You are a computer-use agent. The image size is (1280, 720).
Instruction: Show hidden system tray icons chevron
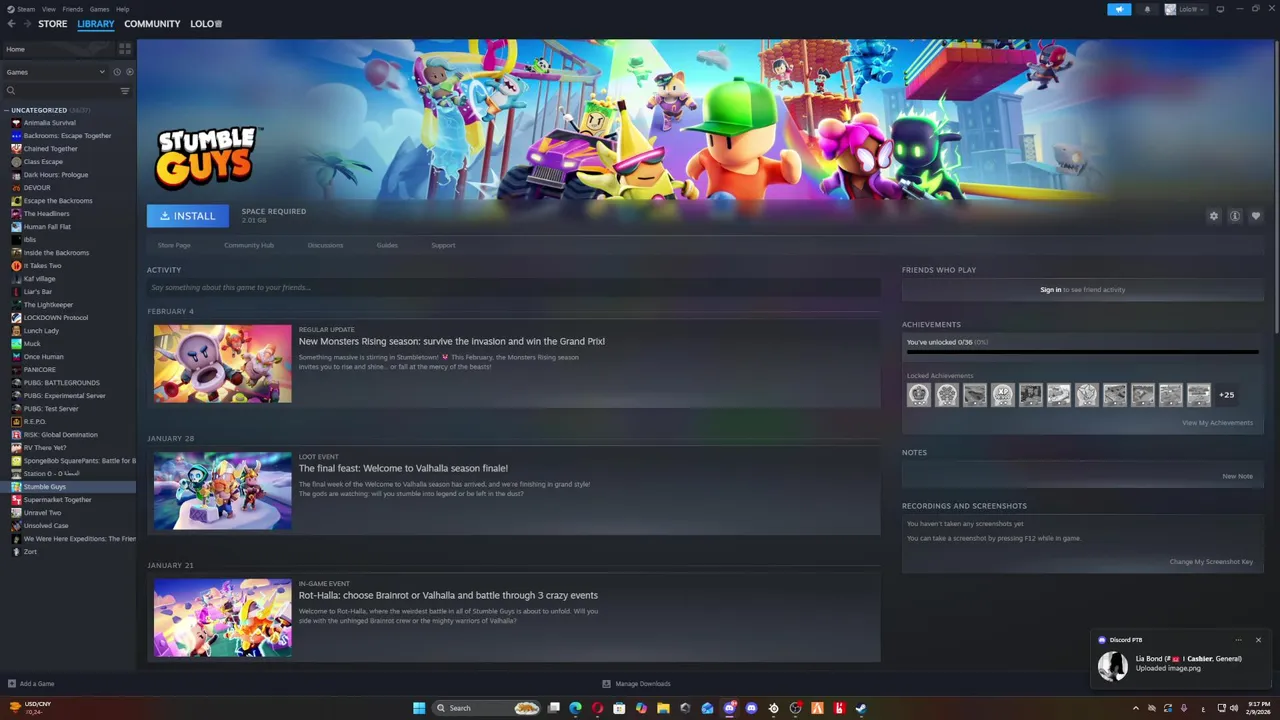pyautogui.click(x=1135, y=708)
